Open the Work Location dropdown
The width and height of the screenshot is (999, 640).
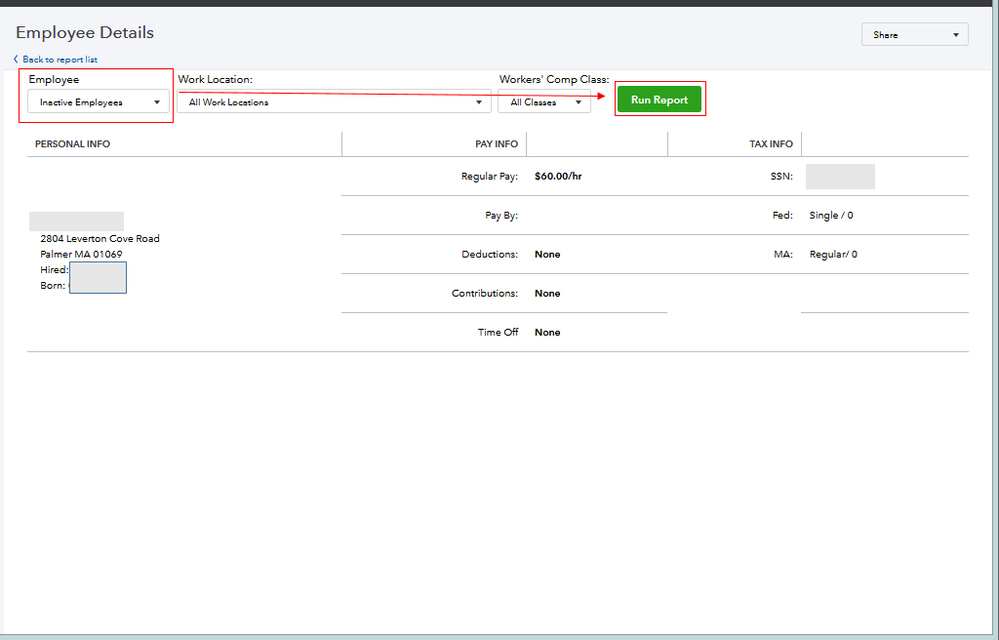click(x=334, y=102)
